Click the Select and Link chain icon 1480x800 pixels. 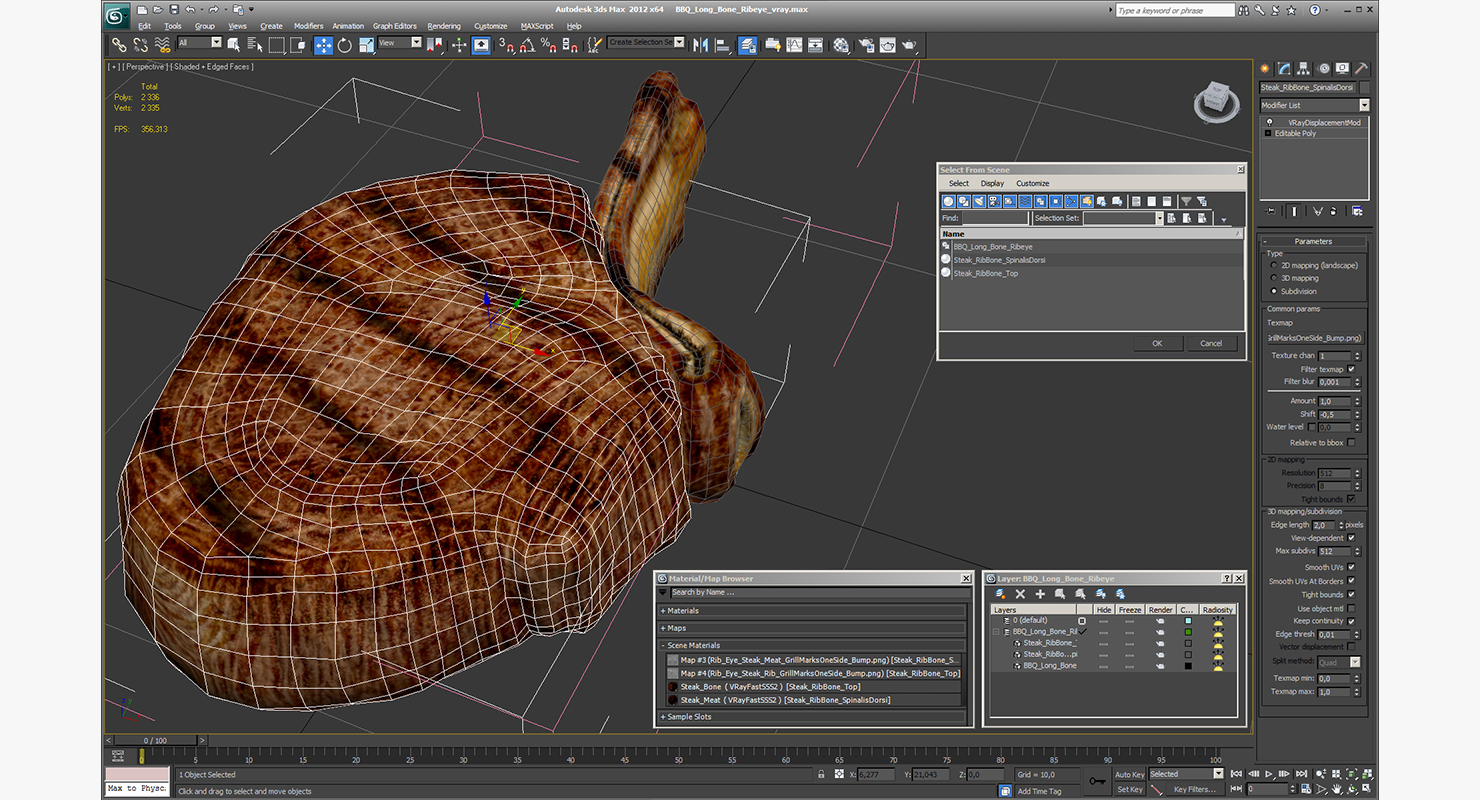[119, 45]
